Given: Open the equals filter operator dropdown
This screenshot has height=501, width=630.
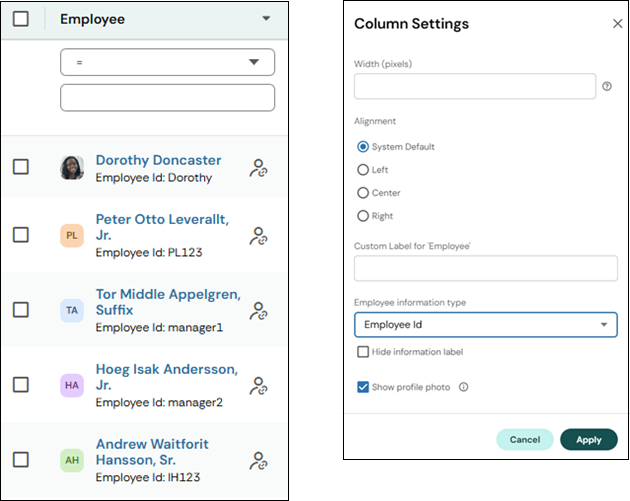Looking at the screenshot, I should [x=167, y=62].
